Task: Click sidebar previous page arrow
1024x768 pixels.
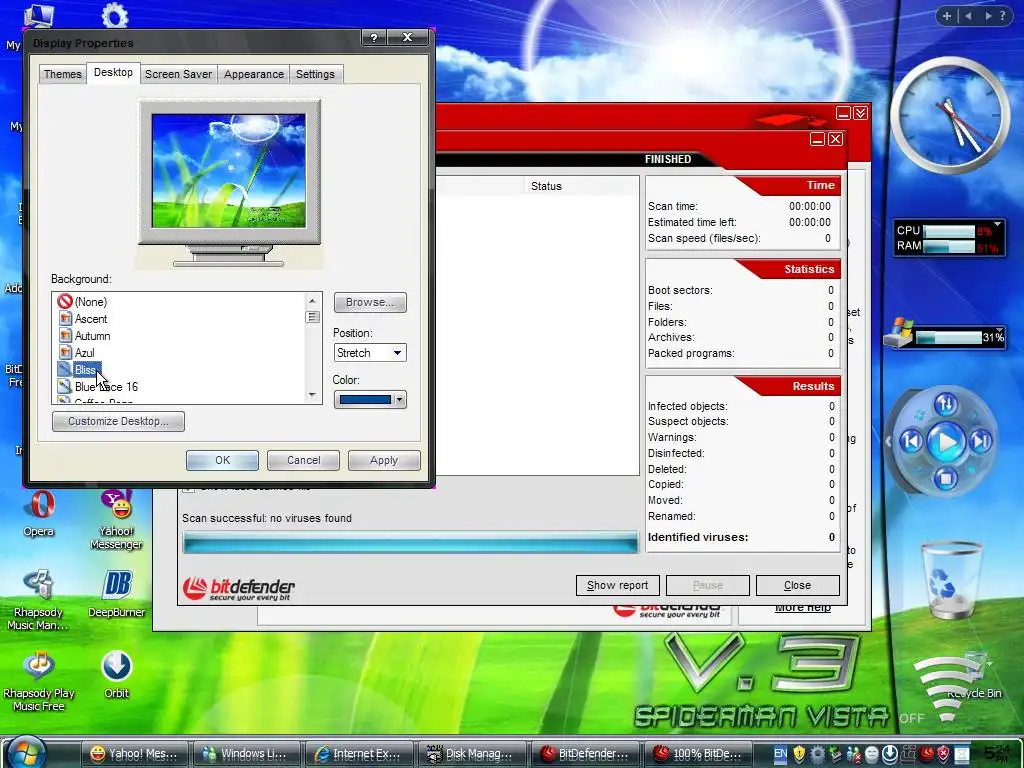Action: pyautogui.click(x=968, y=16)
